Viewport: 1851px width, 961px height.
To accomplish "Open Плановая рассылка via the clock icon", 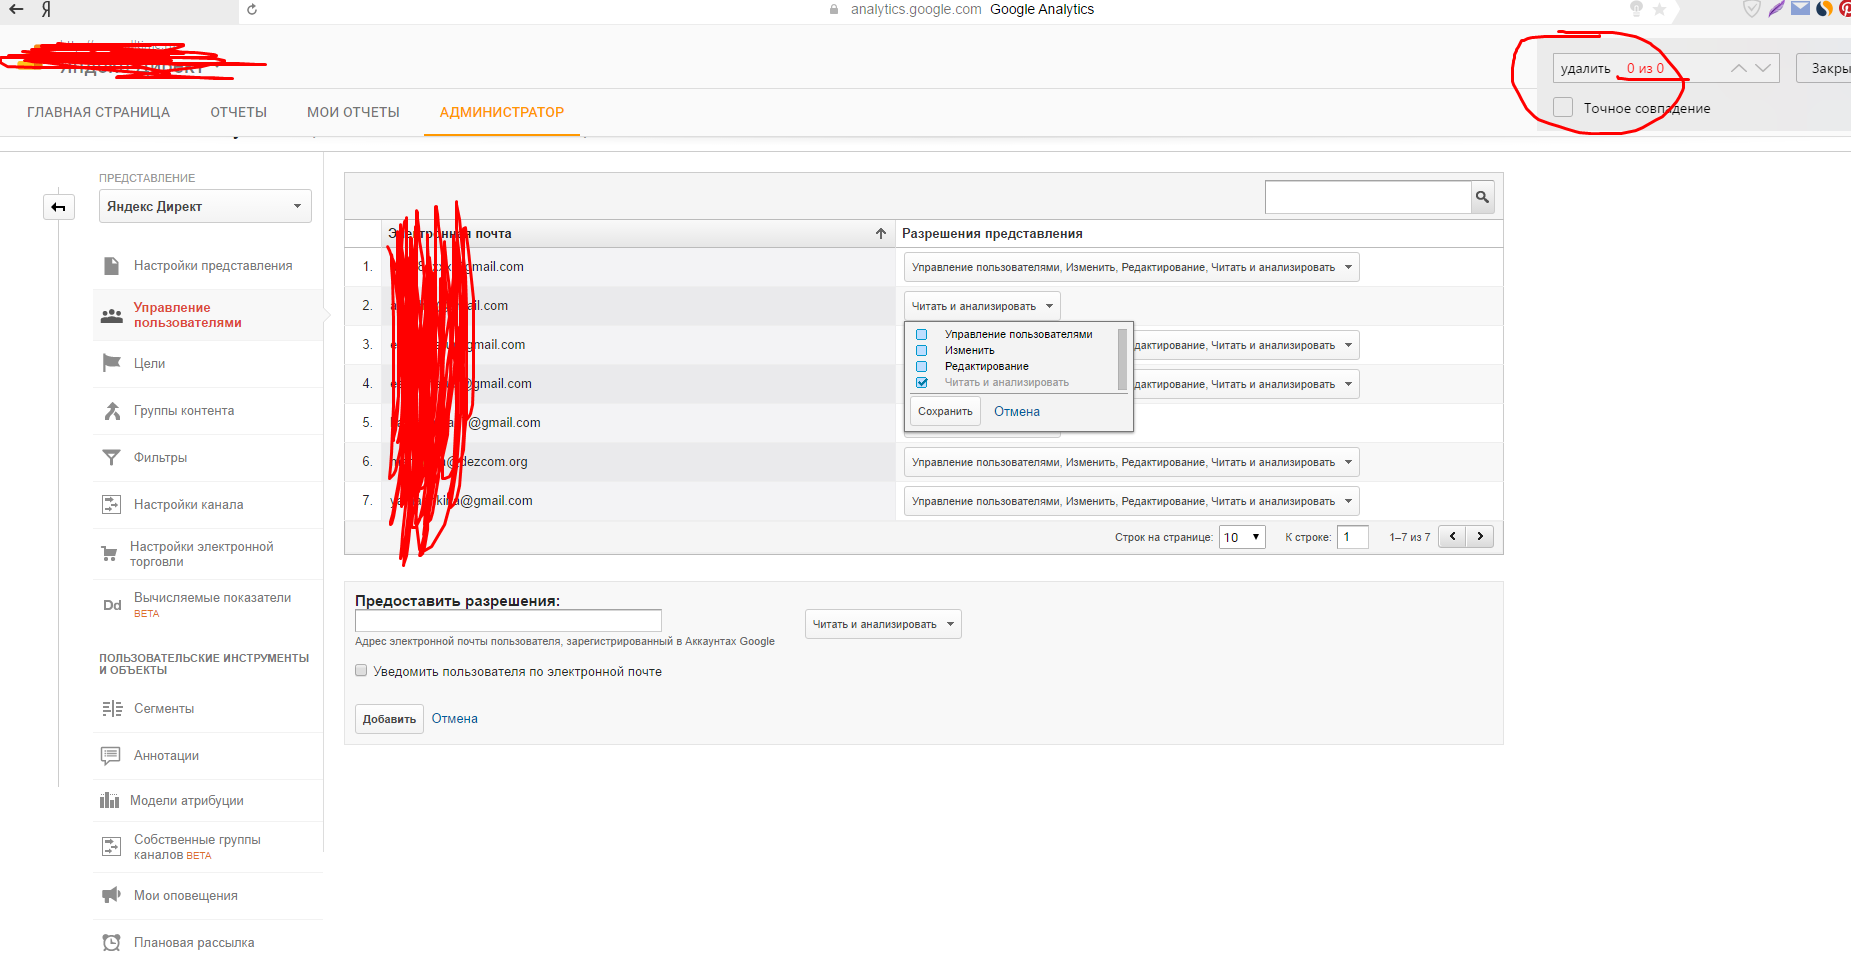I will coord(112,943).
